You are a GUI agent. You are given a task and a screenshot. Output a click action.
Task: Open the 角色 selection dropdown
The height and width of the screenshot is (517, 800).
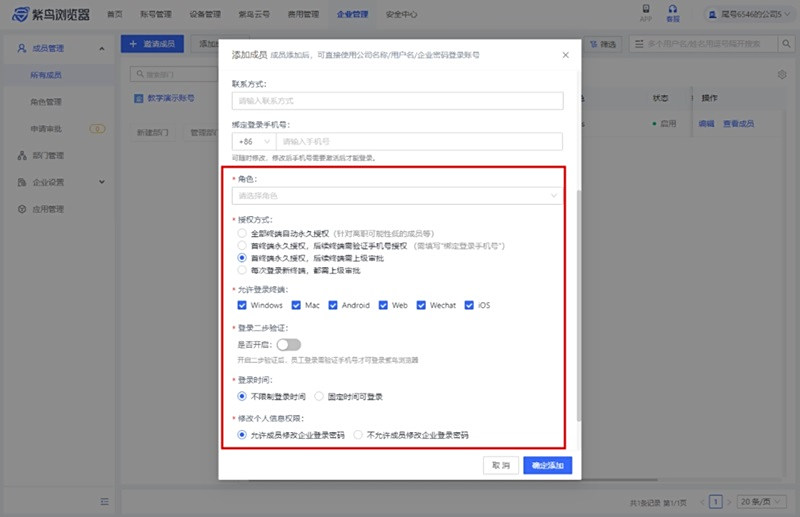(x=397, y=196)
